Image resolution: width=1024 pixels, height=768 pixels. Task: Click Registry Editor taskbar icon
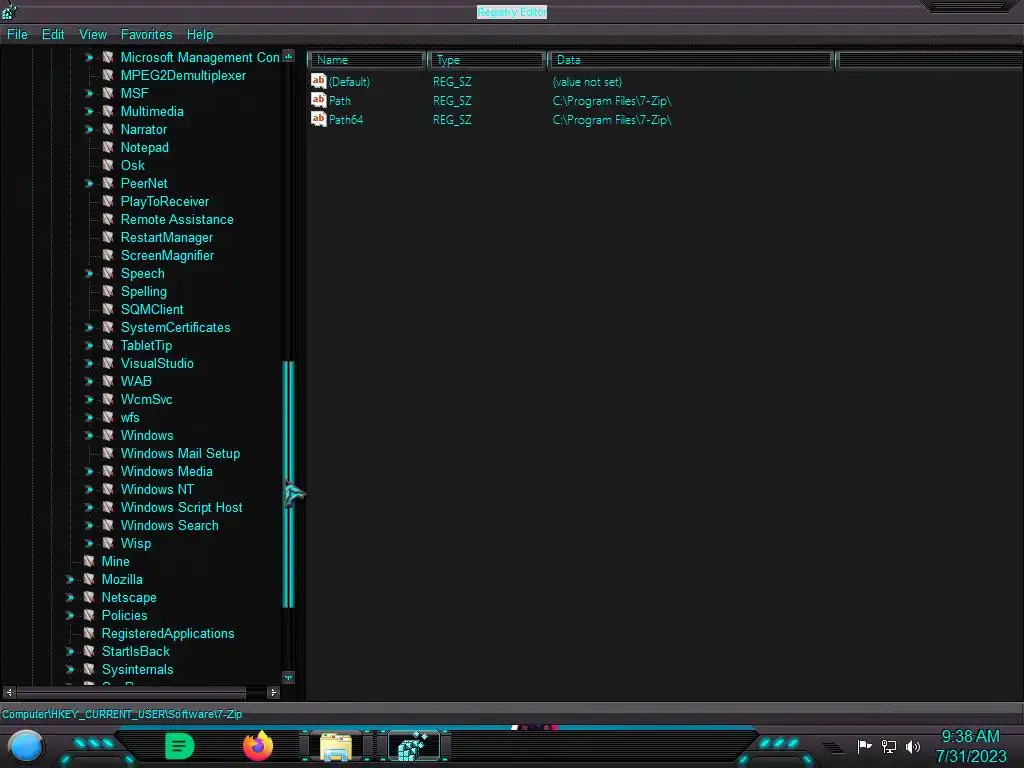pyautogui.click(x=414, y=746)
